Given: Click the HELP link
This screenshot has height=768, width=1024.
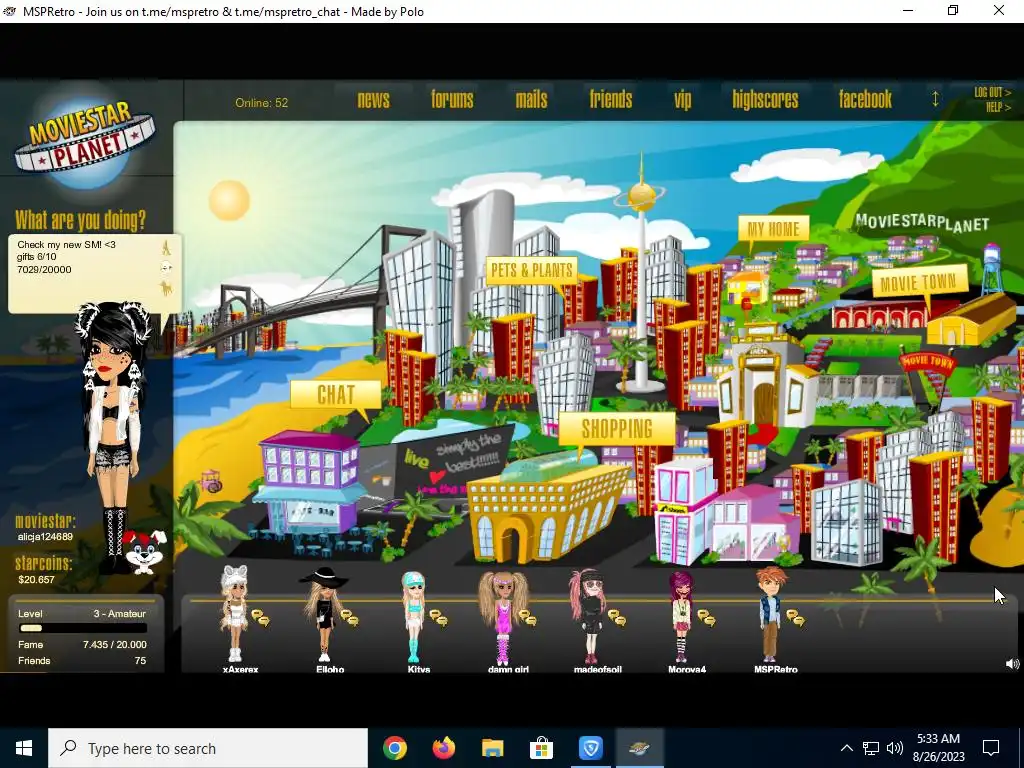Looking at the screenshot, I should 998,107.
